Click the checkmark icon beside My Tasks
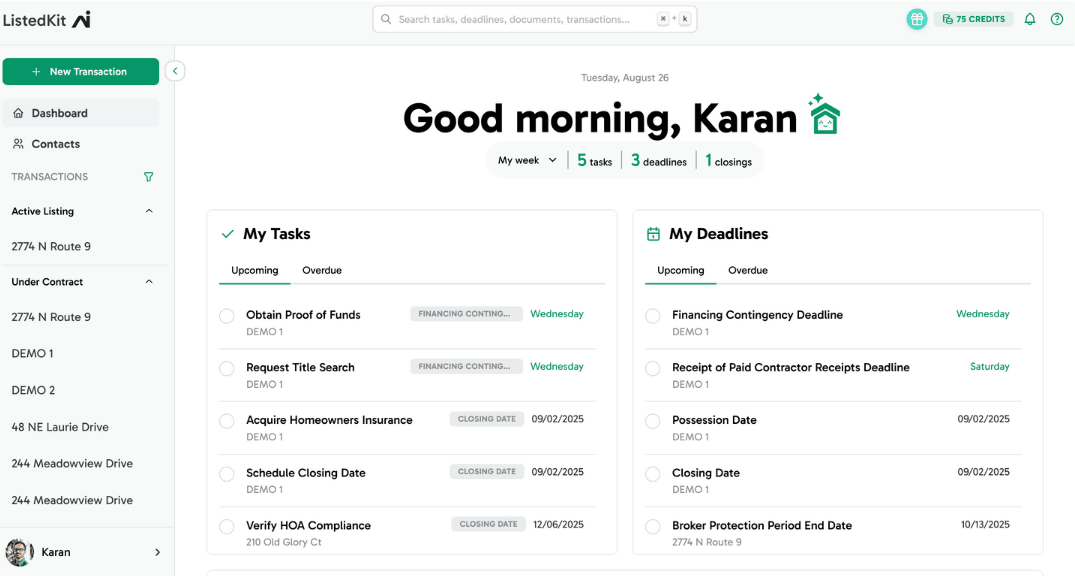Viewport: 1075px width, 576px height. (x=227, y=233)
